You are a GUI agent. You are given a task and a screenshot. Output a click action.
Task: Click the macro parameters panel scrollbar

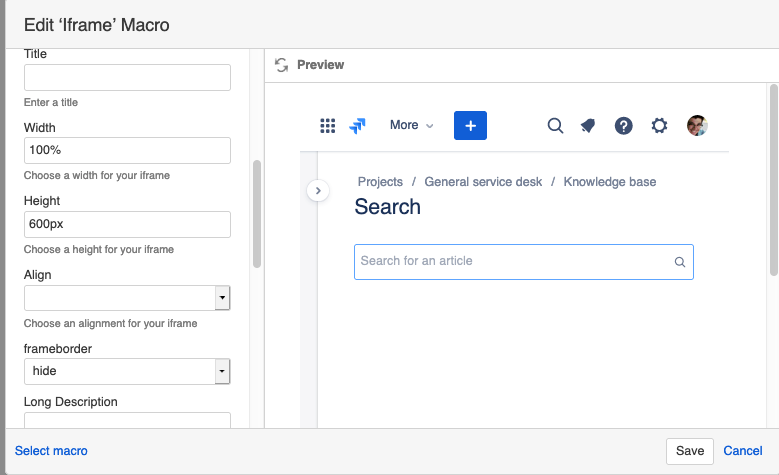click(x=257, y=214)
